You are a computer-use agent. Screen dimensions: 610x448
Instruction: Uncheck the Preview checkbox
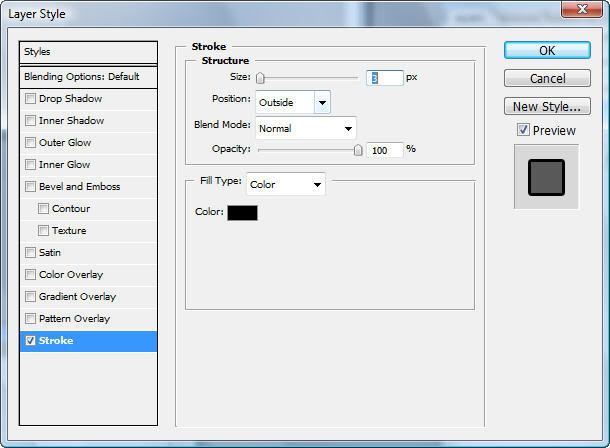[x=523, y=130]
